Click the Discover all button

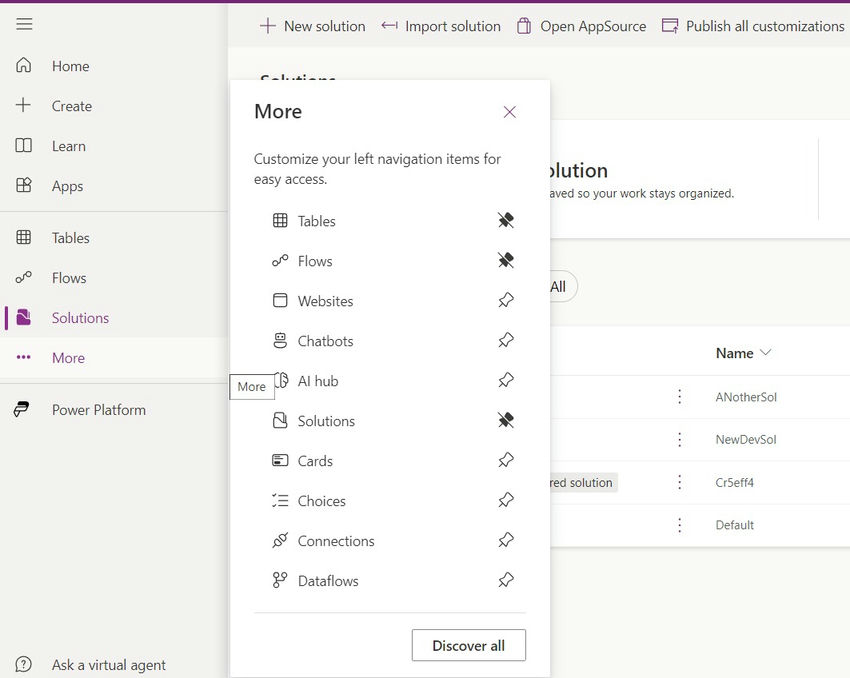[x=468, y=645]
